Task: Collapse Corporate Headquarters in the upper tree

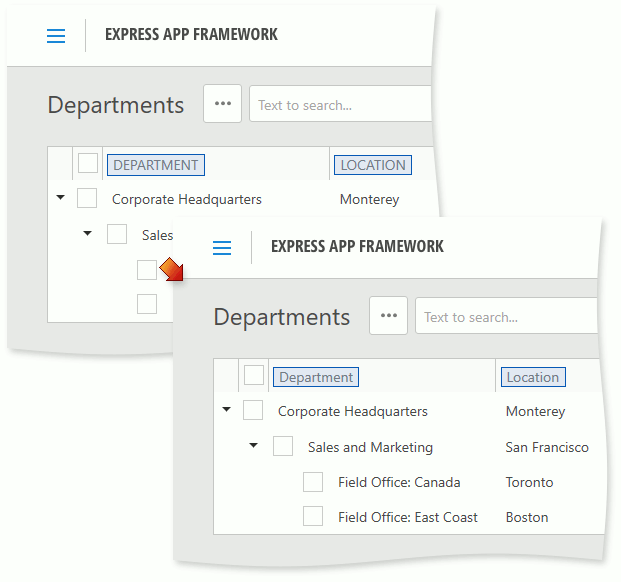Action: pos(61,197)
